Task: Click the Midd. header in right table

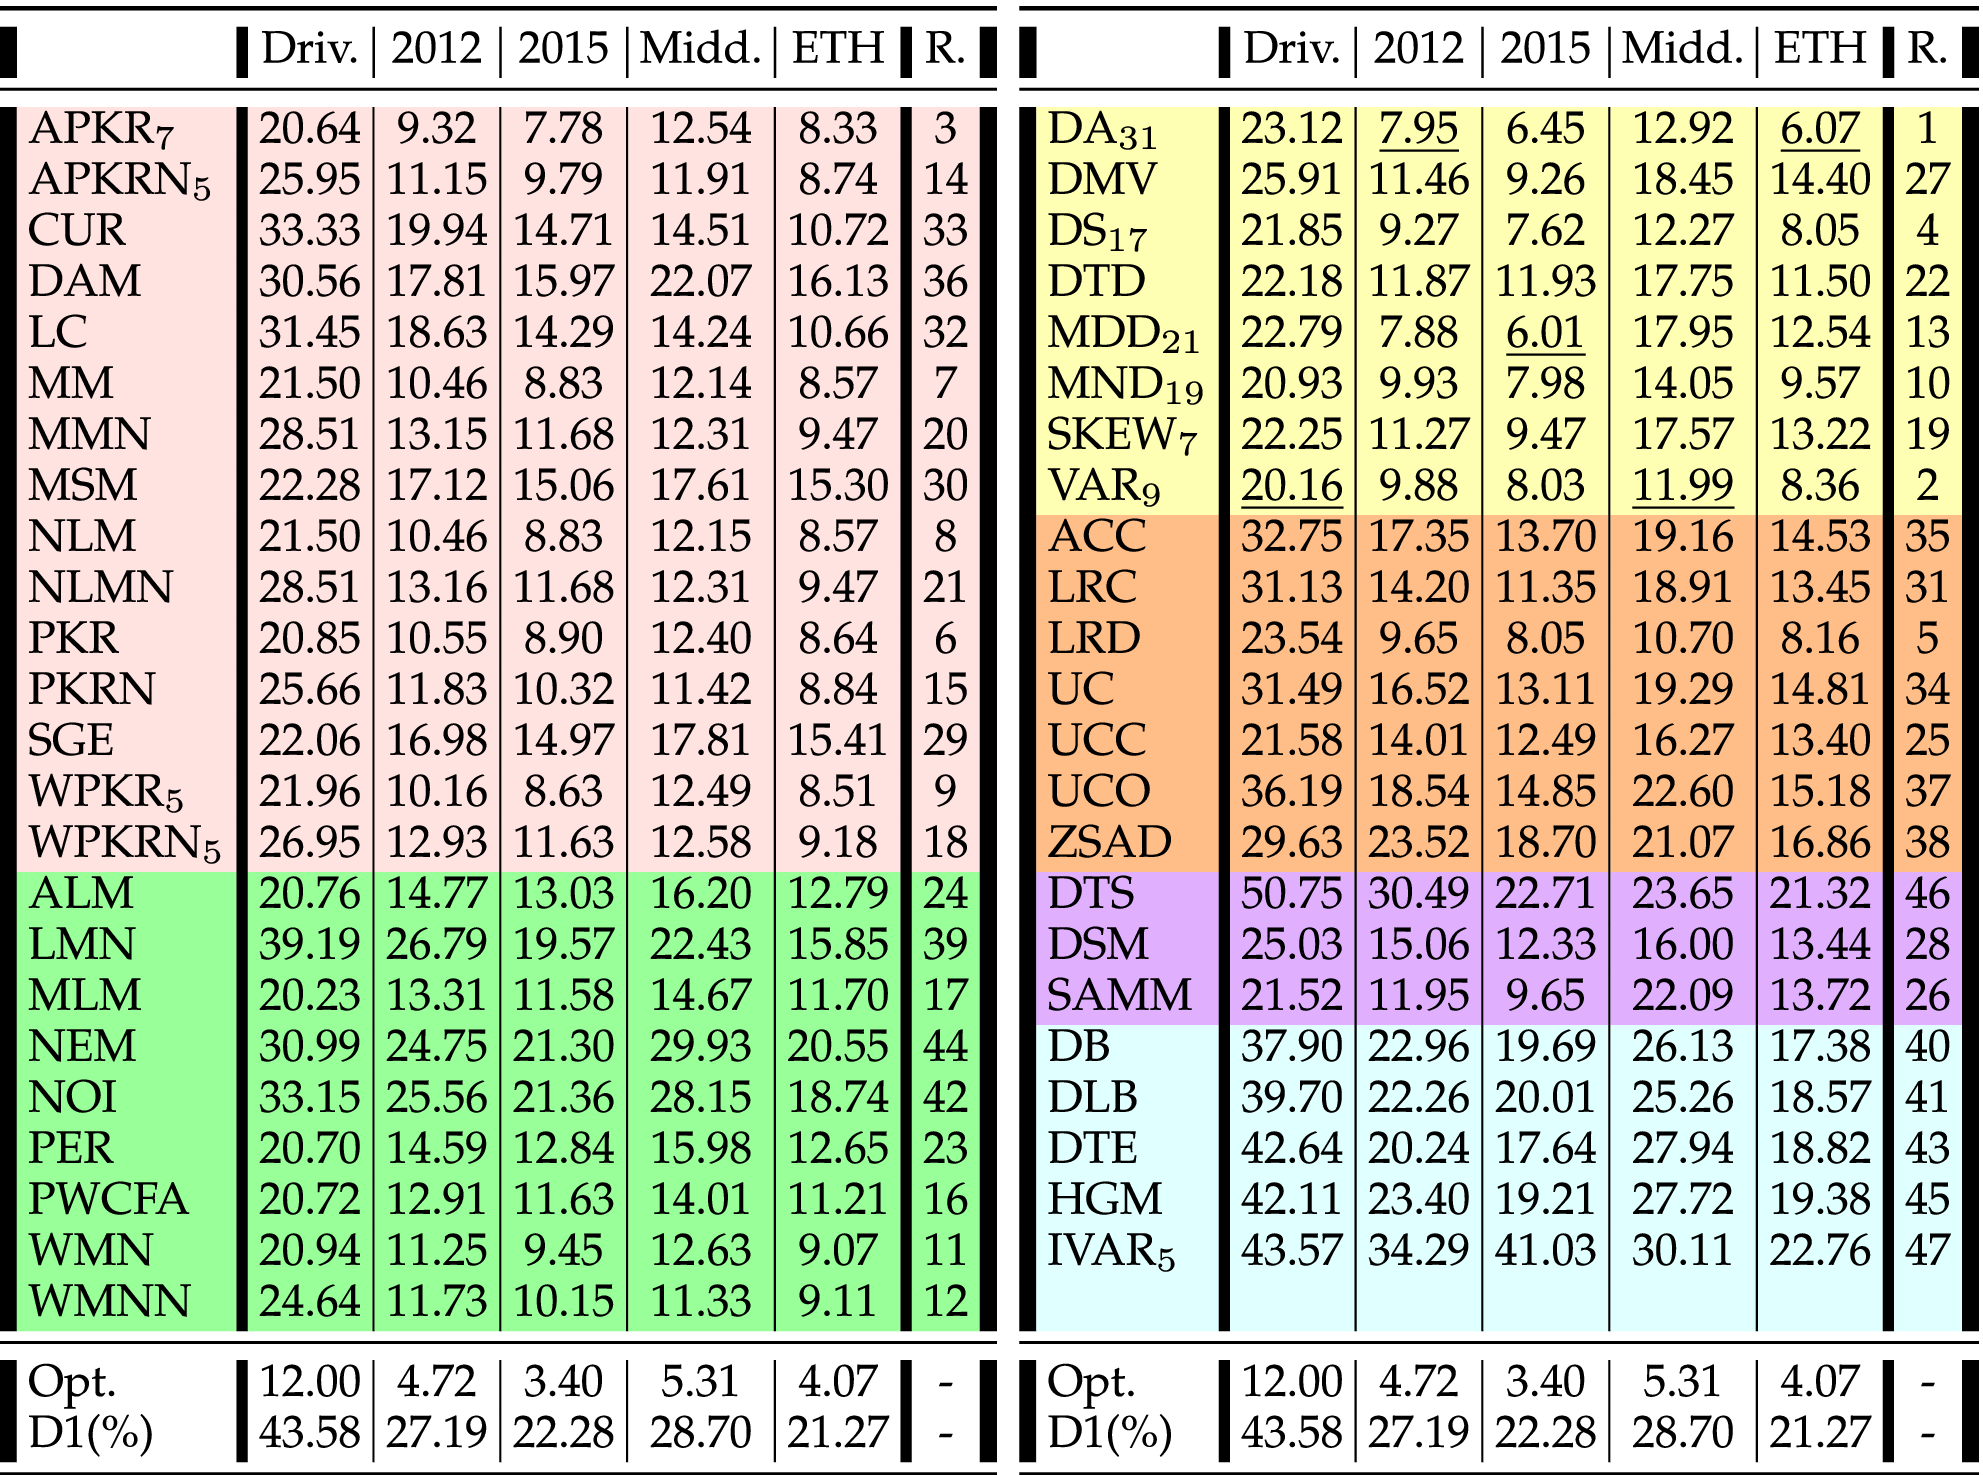Action: click(x=1682, y=48)
